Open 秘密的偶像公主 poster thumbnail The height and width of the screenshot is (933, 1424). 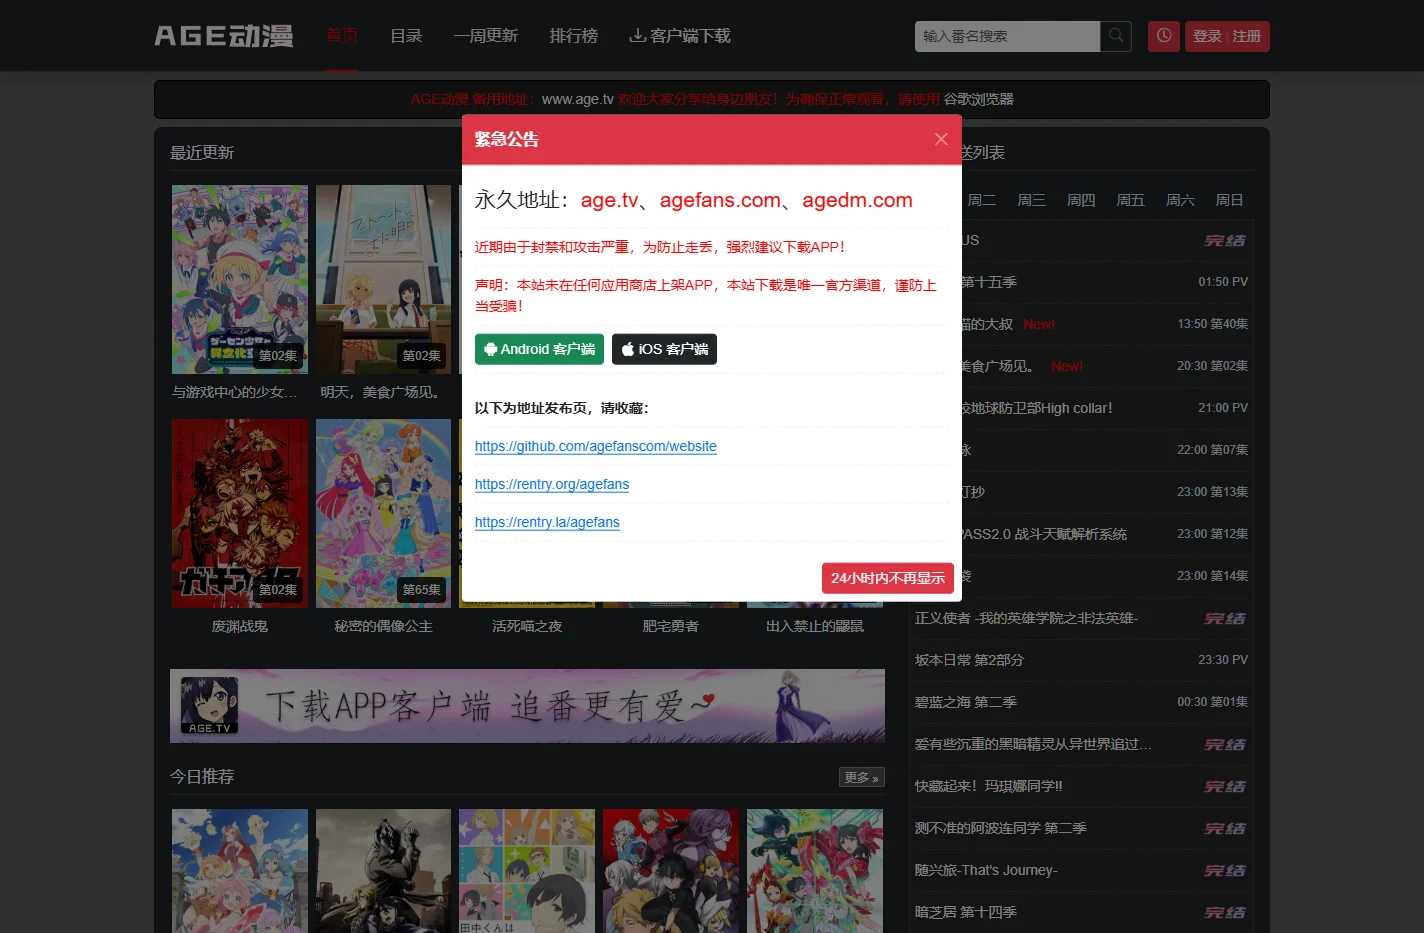click(x=383, y=513)
